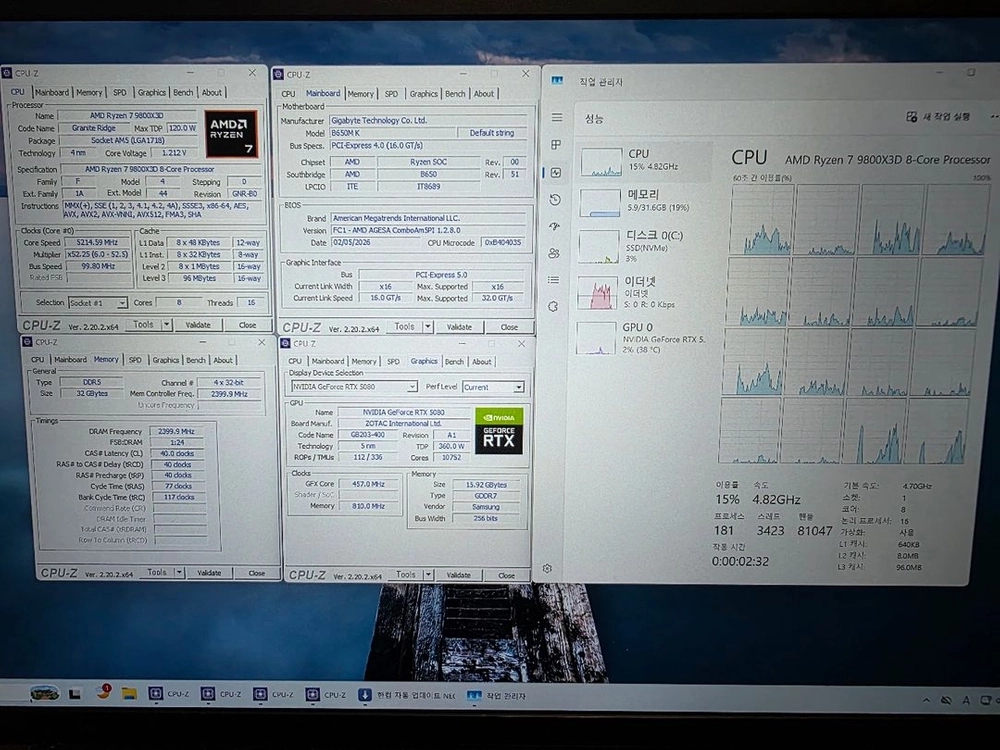Open Startup apps icon in Task Manager
Viewport: 1000px width, 750px height.
[554, 226]
